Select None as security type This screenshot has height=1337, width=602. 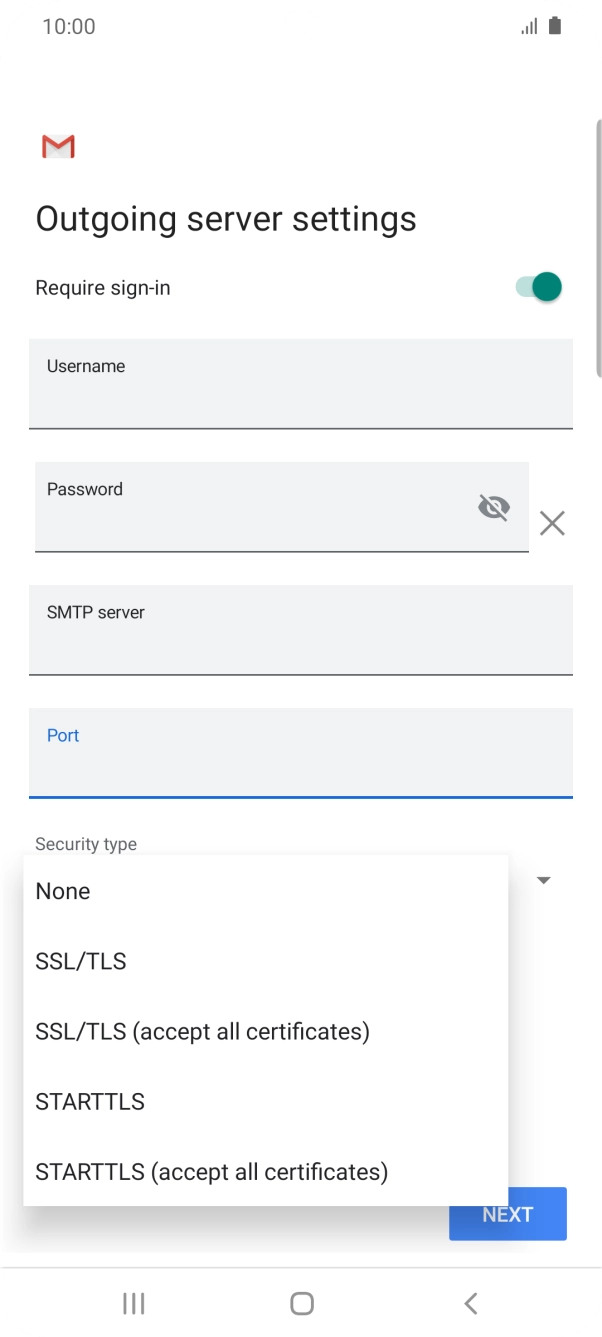click(x=63, y=891)
